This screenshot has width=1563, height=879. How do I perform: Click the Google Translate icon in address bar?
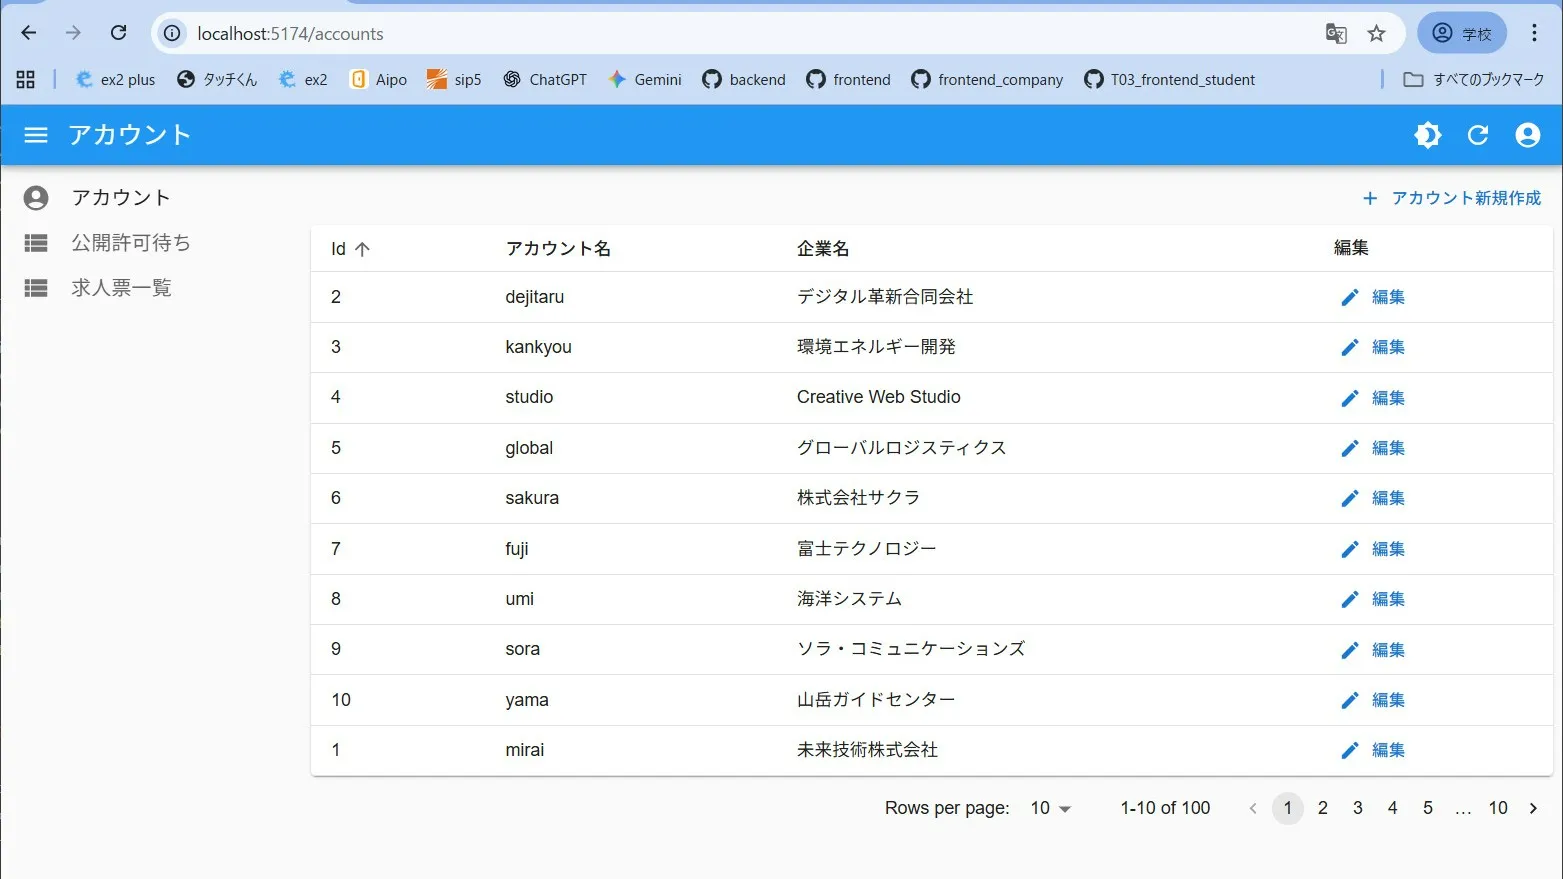pyautogui.click(x=1336, y=33)
